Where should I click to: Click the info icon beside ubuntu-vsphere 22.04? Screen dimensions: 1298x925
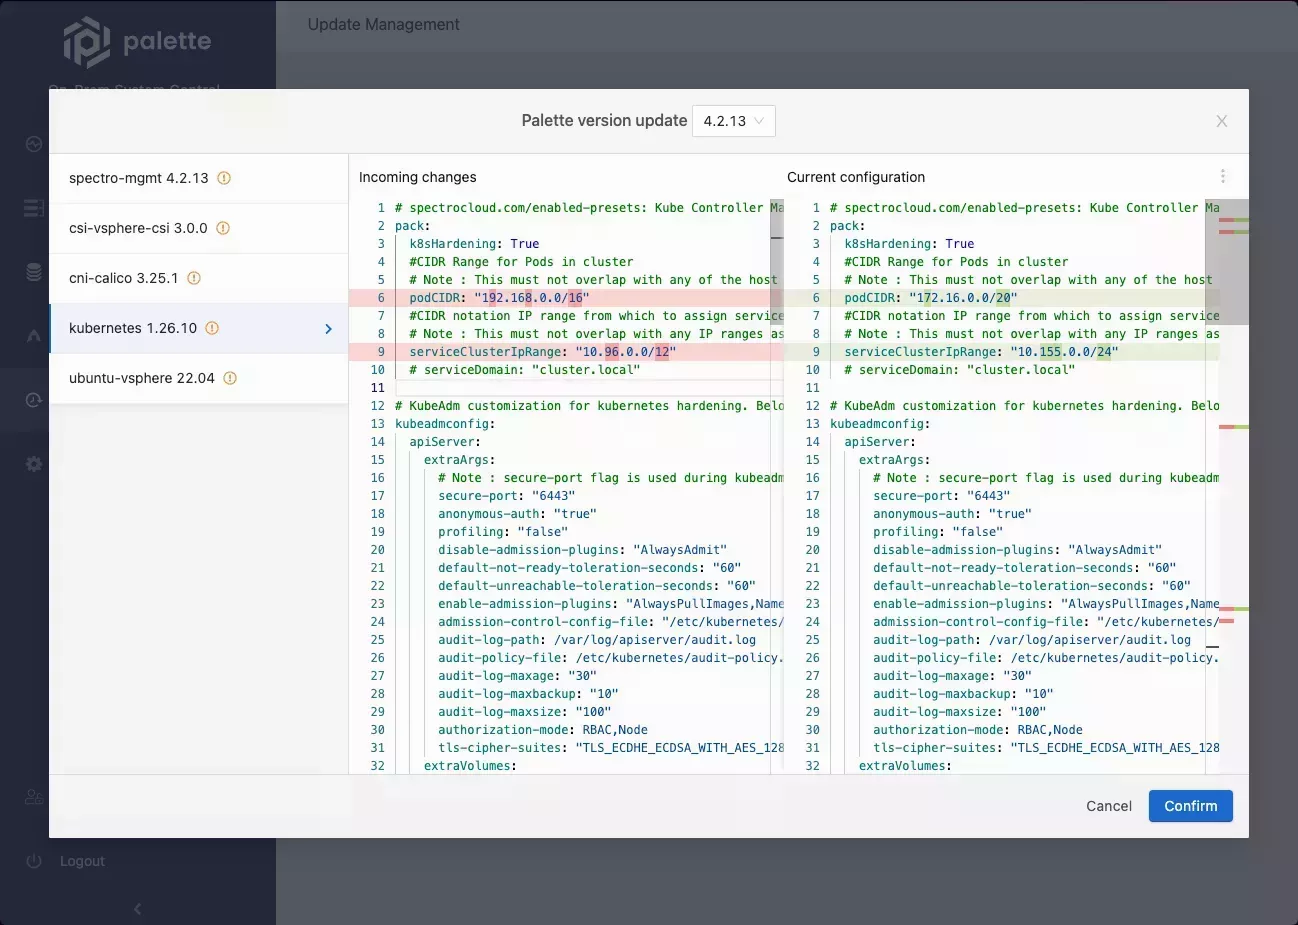tap(230, 378)
